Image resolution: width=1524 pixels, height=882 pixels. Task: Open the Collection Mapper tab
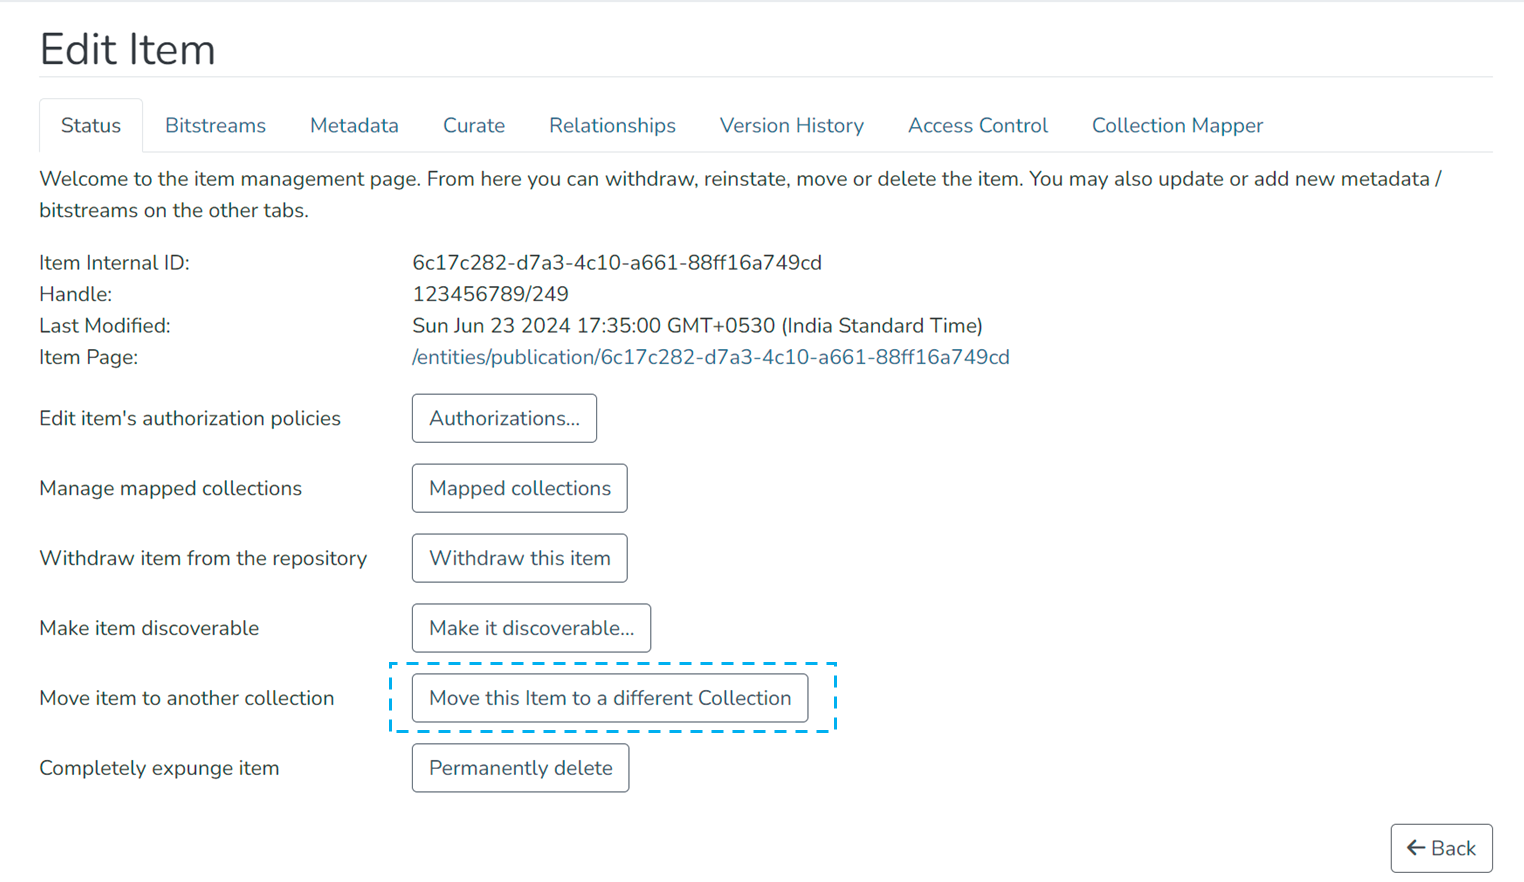(x=1177, y=125)
